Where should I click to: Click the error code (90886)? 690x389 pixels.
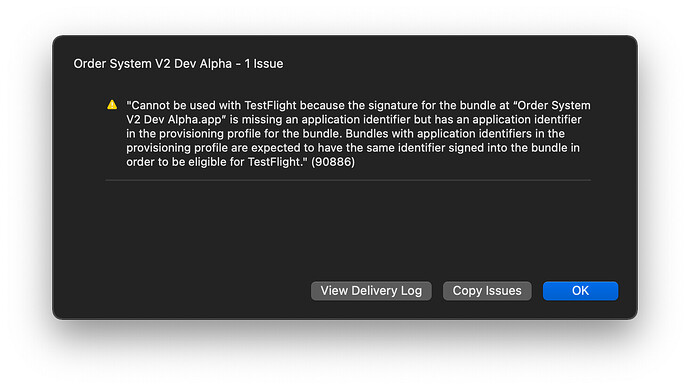tap(333, 162)
